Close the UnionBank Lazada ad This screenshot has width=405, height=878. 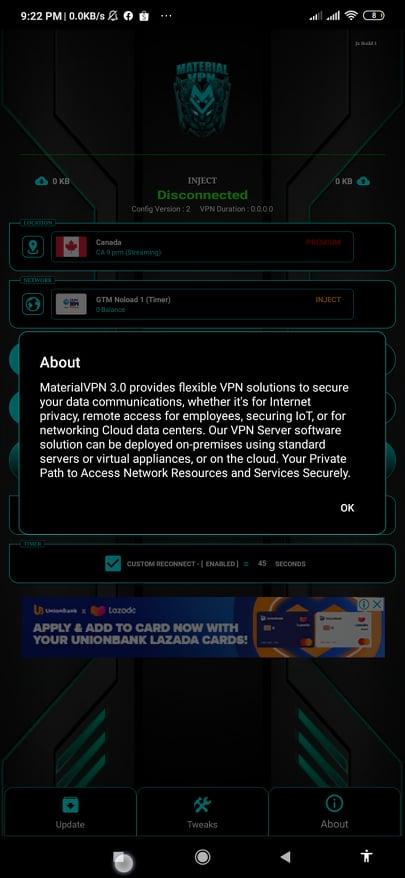(x=378, y=604)
